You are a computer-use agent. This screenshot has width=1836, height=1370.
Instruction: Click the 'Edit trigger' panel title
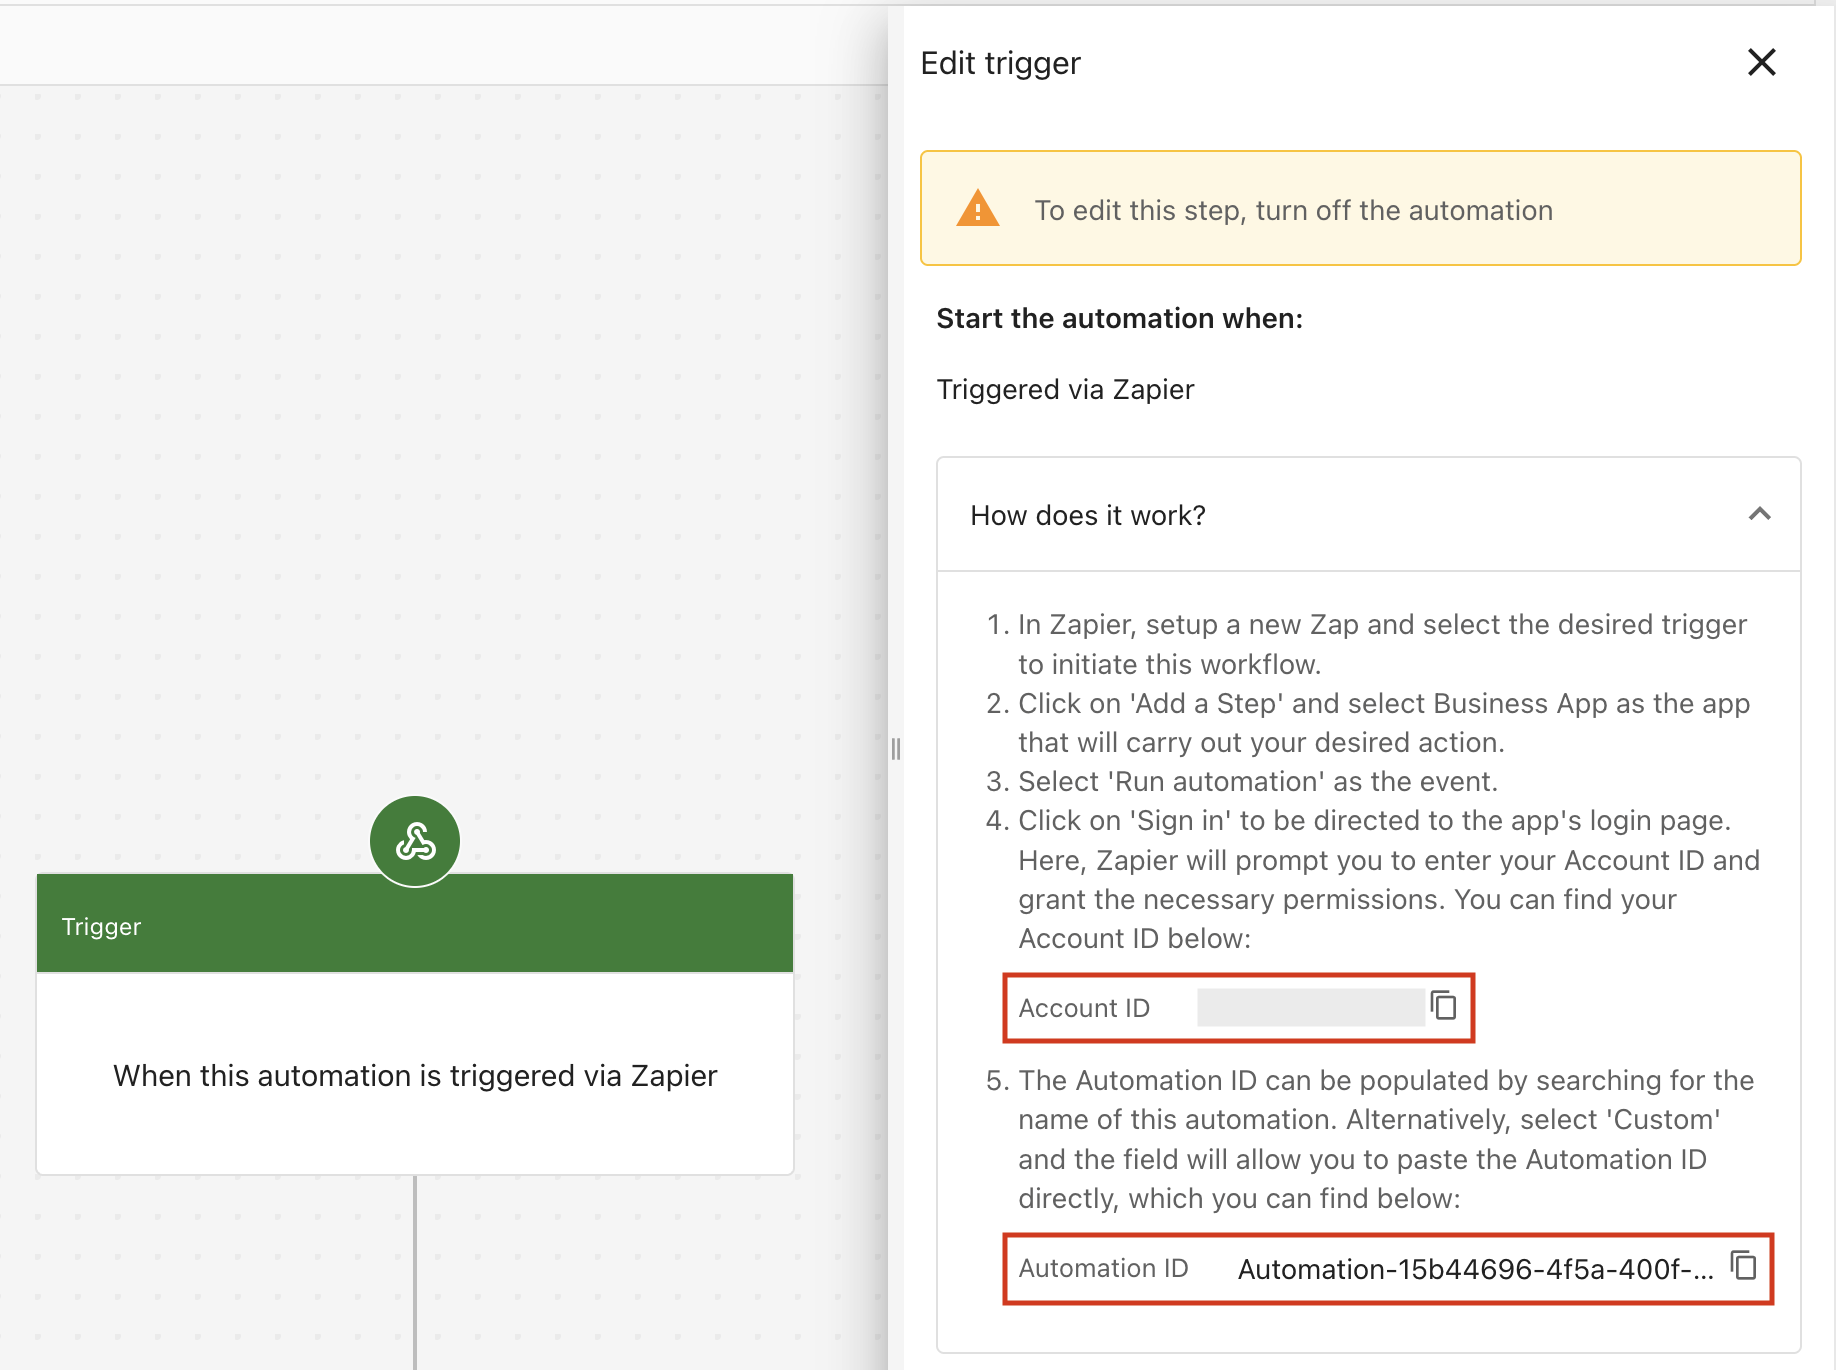[1000, 63]
